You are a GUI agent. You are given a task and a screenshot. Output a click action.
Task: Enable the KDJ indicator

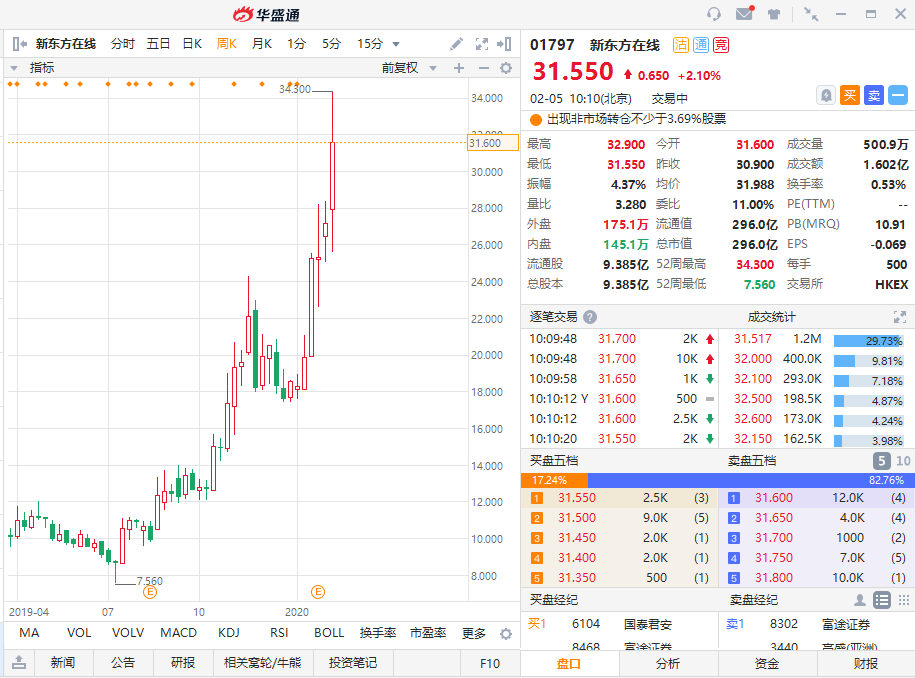229,633
